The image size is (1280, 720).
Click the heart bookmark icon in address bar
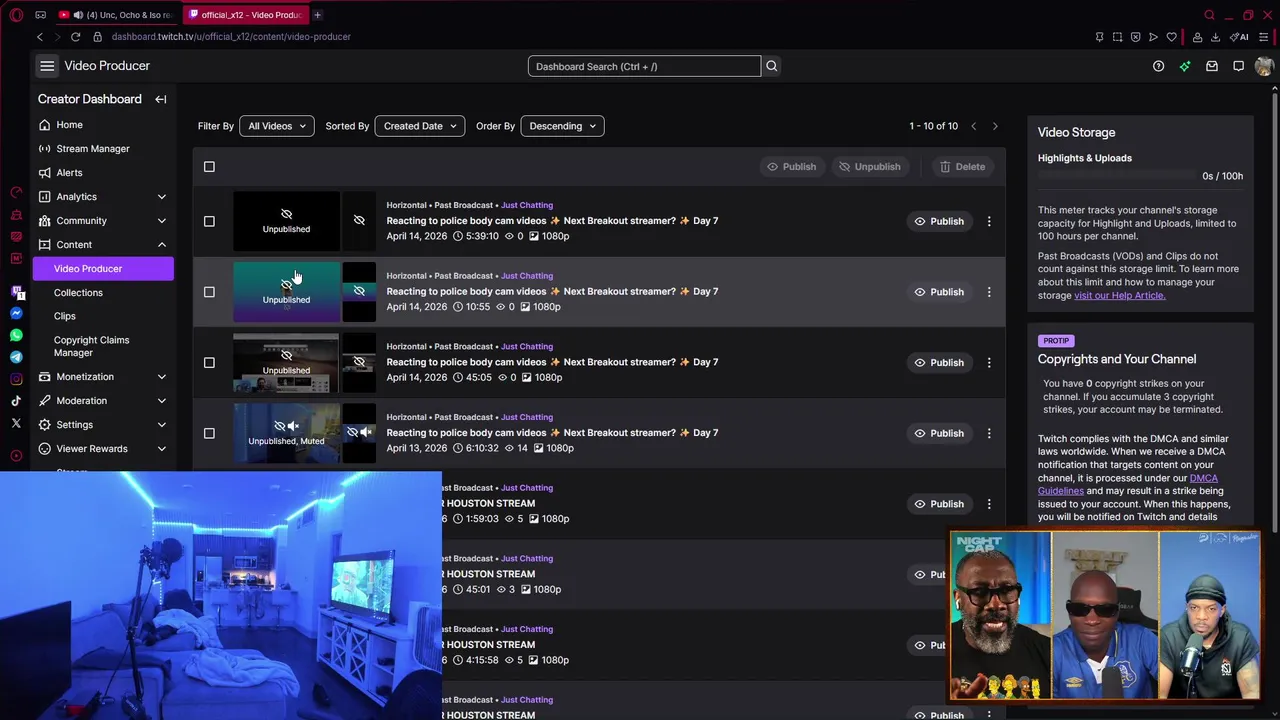pyautogui.click(x=1171, y=37)
